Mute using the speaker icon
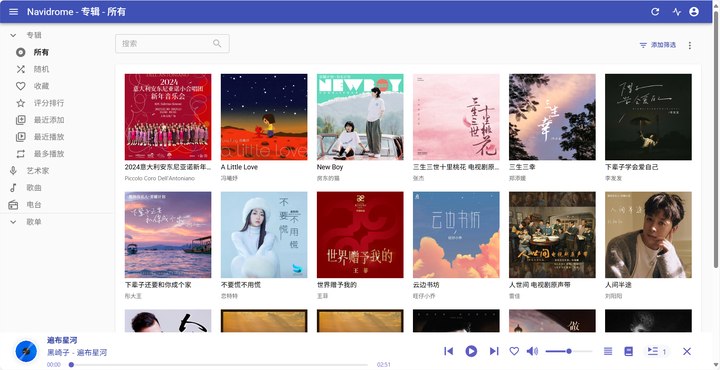This screenshot has width=720, height=370. click(x=532, y=351)
